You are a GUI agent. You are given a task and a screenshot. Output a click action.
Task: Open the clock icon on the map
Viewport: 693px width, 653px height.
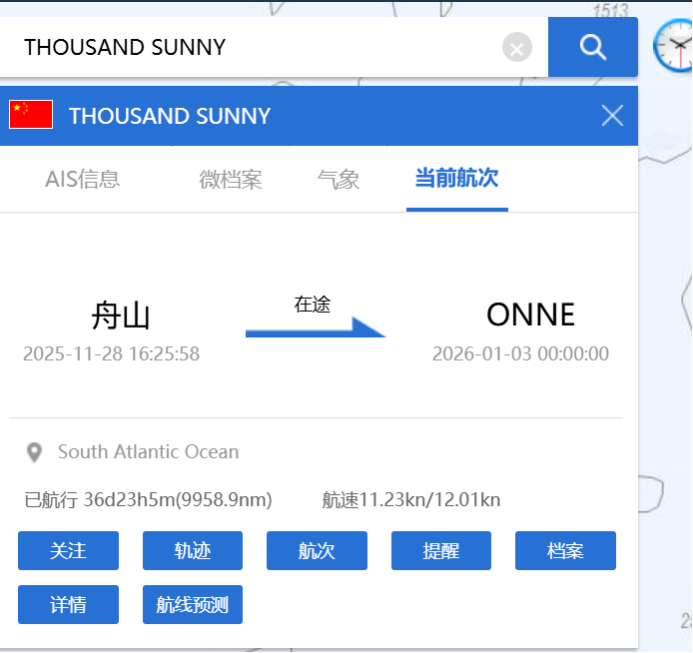pos(673,47)
